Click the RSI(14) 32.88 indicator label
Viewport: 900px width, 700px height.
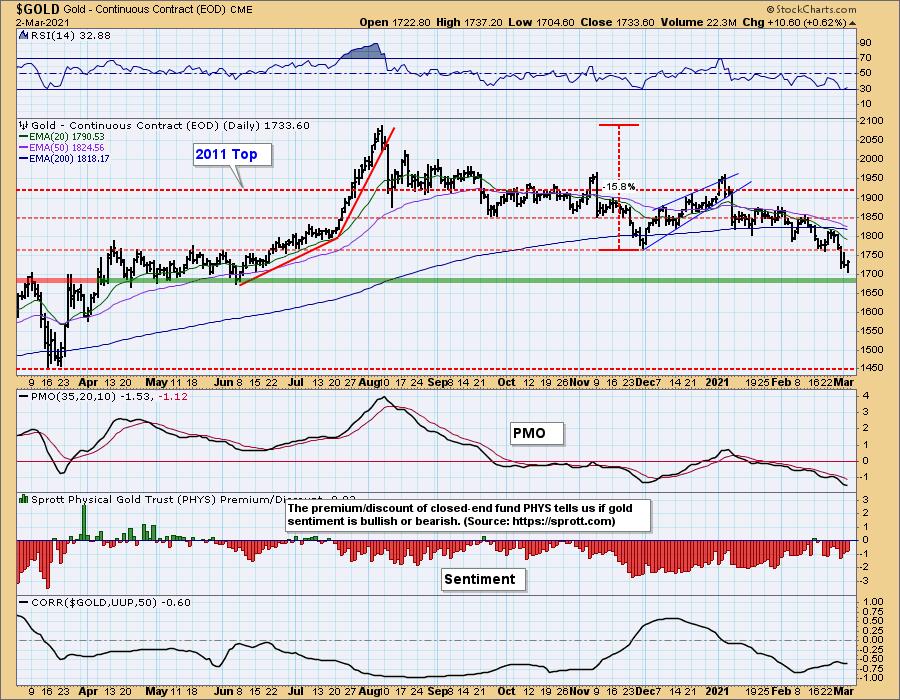pyautogui.click(x=70, y=35)
